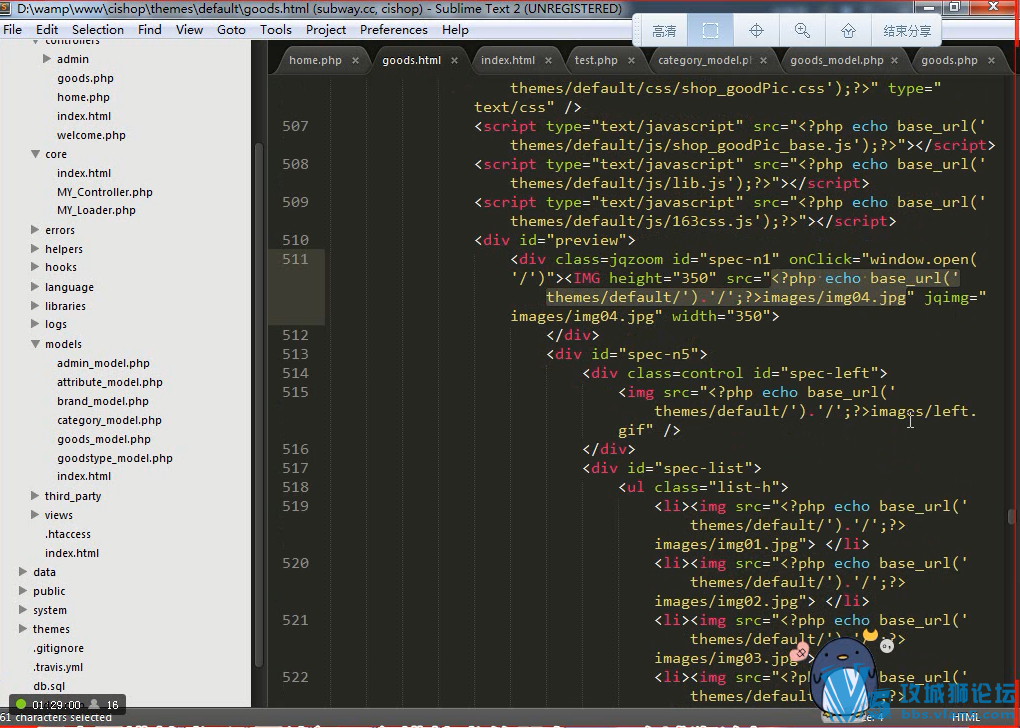Open the View menu

point(189,30)
